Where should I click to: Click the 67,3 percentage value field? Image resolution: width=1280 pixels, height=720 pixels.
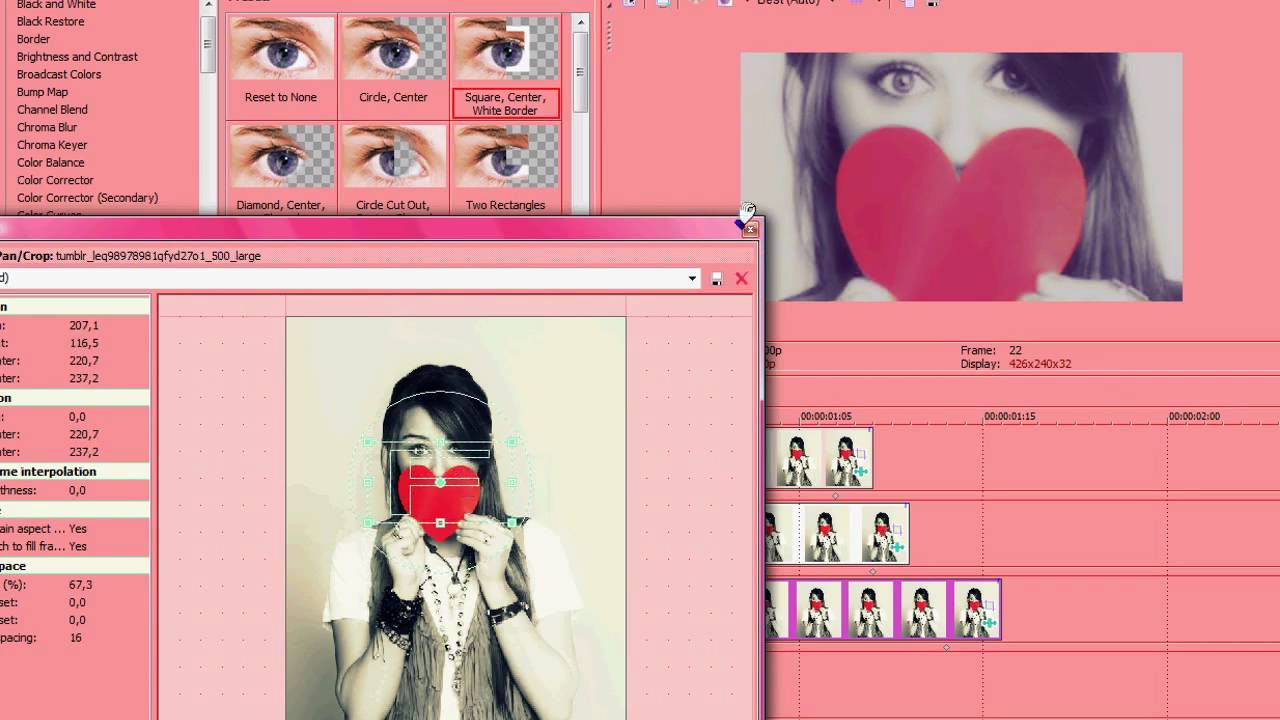point(81,585)
